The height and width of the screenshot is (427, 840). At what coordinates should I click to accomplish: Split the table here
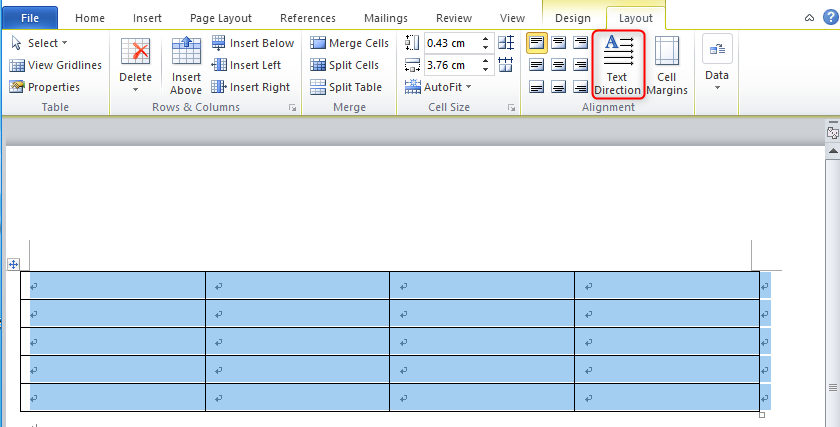coord(345,87)
